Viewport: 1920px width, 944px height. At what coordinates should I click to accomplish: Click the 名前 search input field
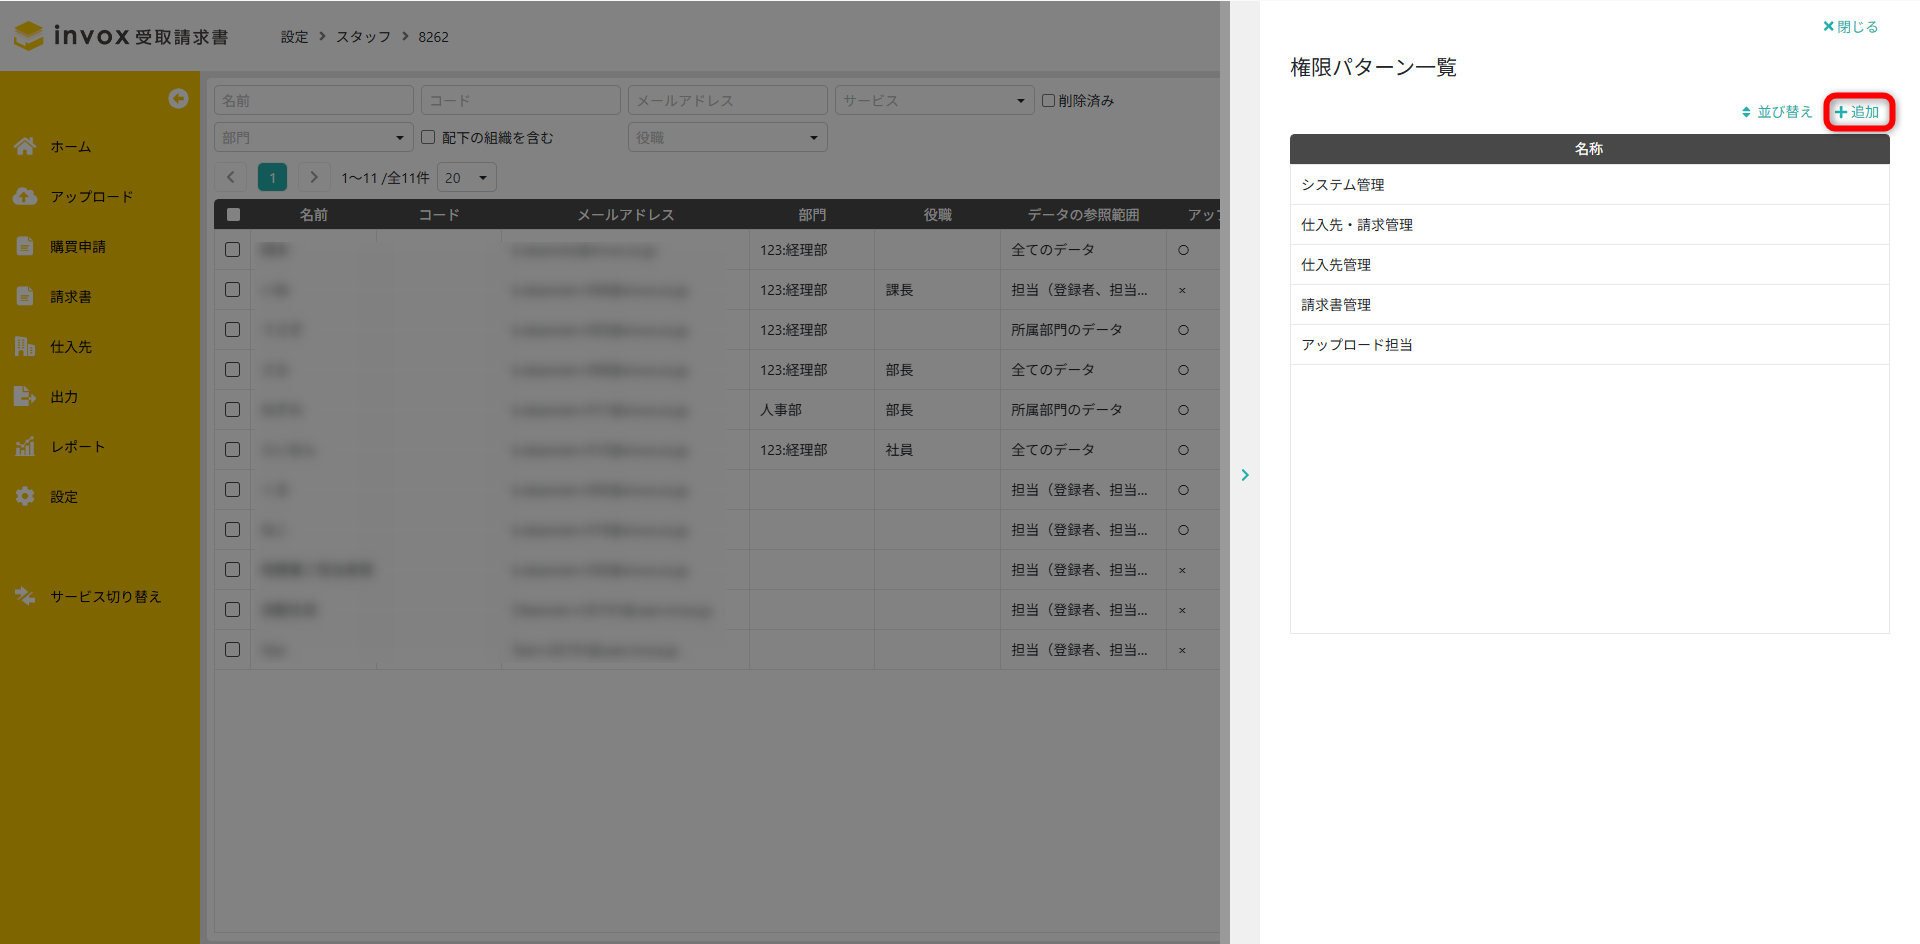pos(313,100)
